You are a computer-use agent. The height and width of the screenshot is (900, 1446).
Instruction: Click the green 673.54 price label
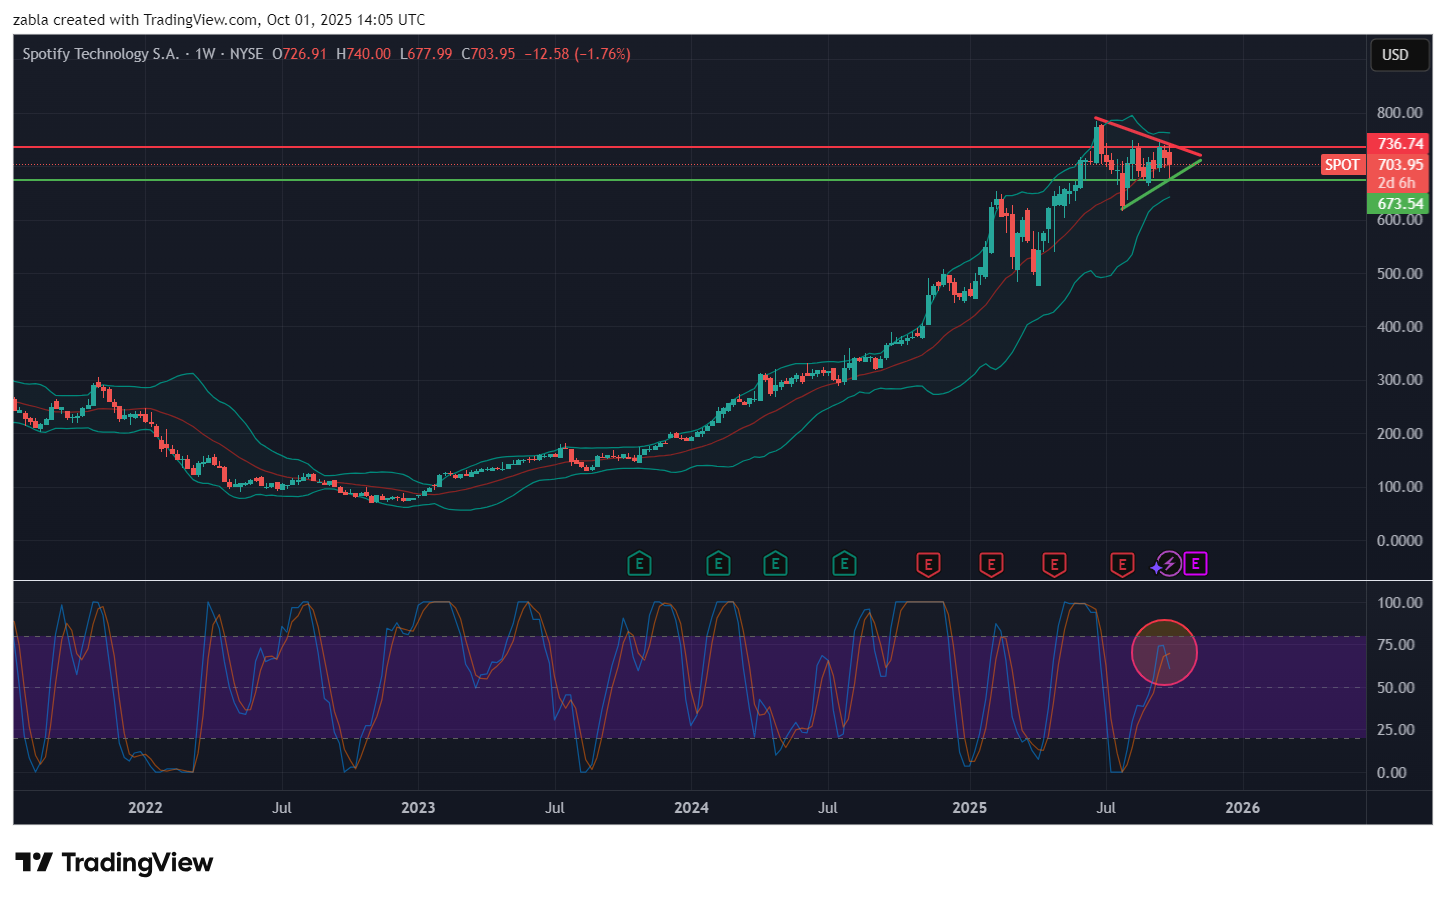click(x=1399, y=204)
